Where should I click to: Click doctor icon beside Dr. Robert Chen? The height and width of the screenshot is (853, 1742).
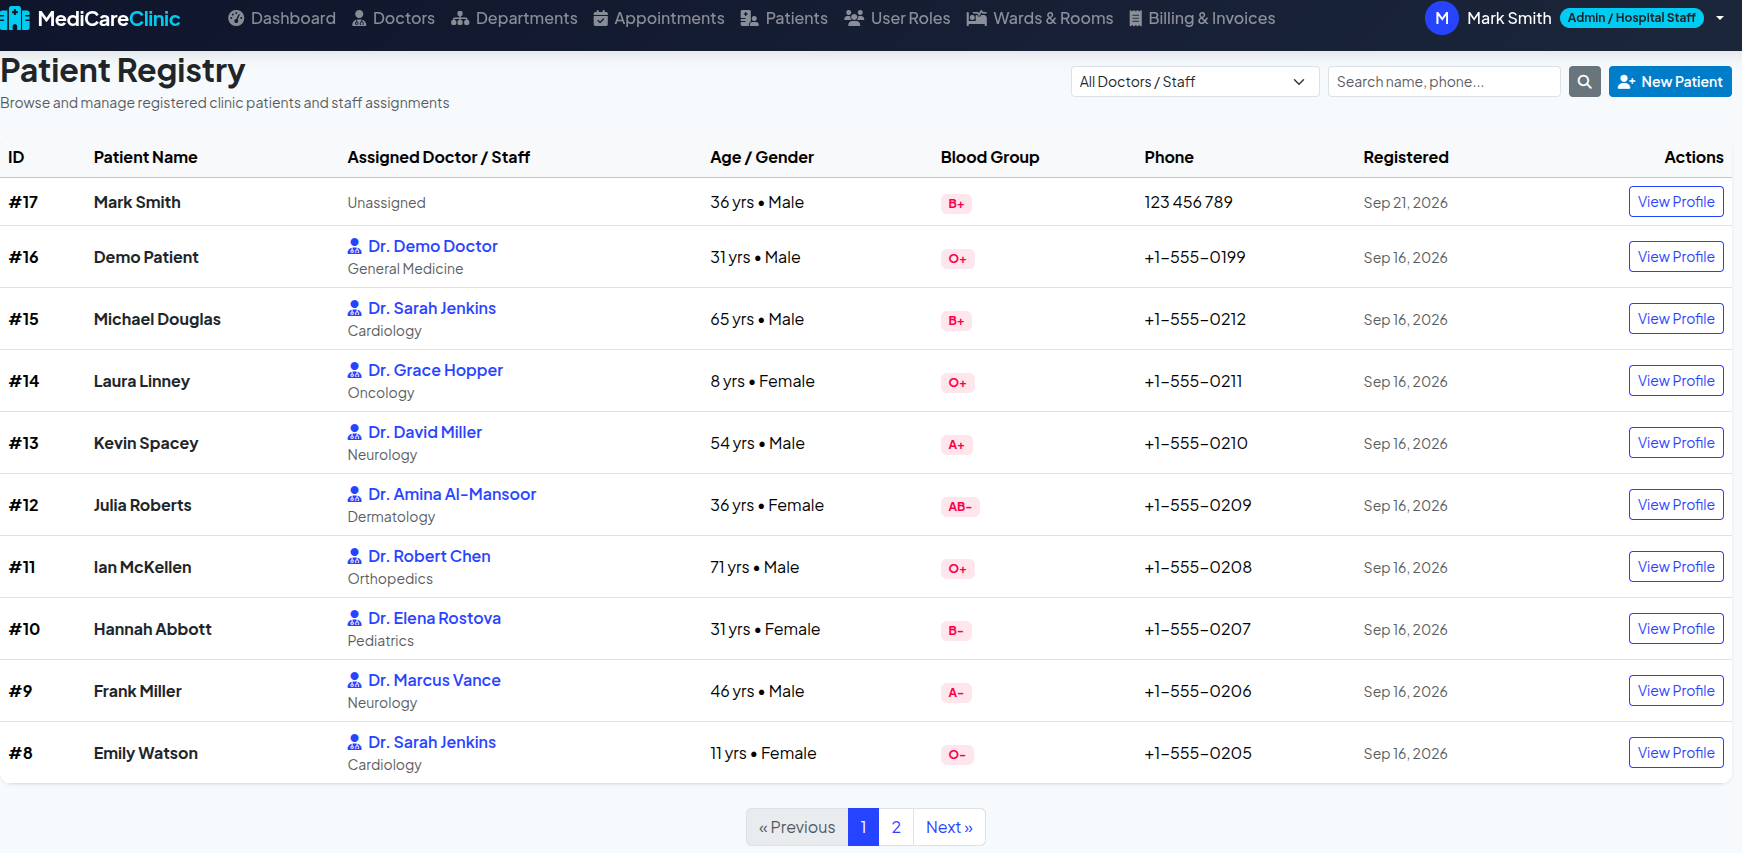coord(355,556)
